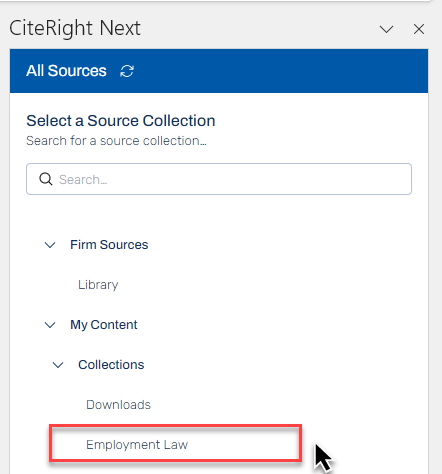The width and height of the screenshot is (442, 474).
Task: Select the Firm Sources node label
Action: coord(109,245)
